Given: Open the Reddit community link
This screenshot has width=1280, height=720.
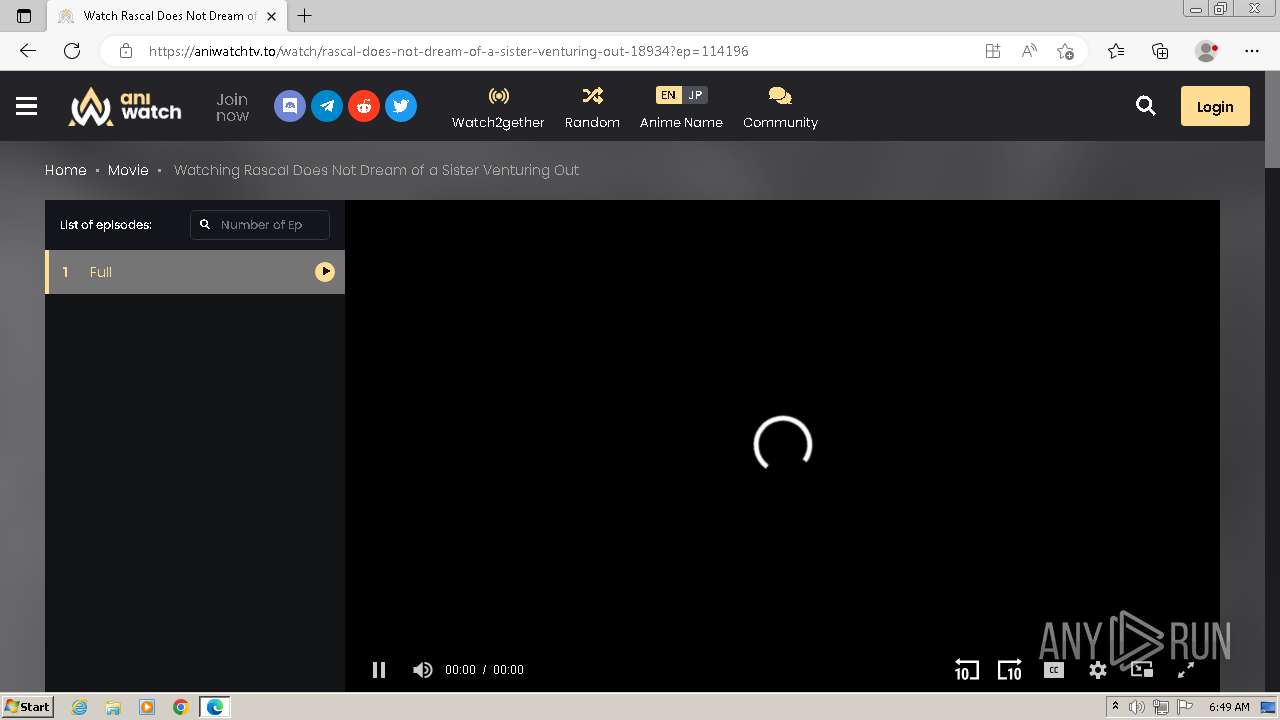Looking at the screenshot, I should [364, 106].
